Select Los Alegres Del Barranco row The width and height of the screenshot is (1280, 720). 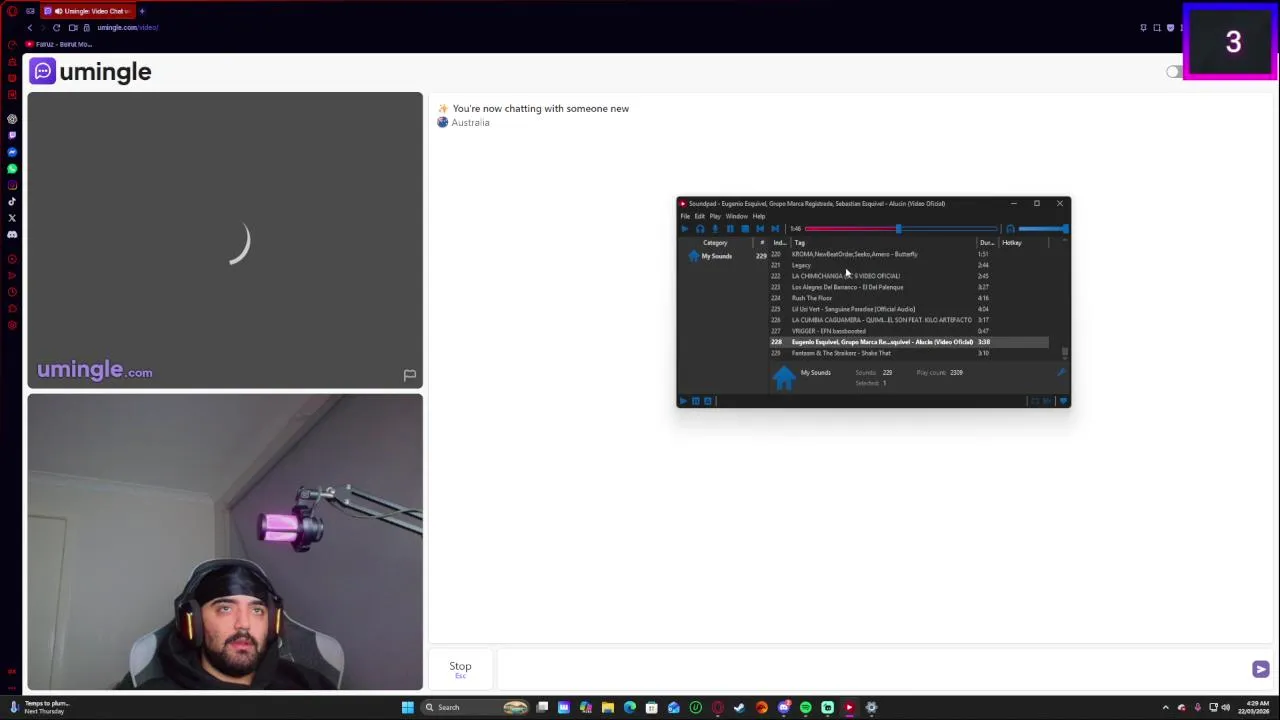tap(909, 287)
